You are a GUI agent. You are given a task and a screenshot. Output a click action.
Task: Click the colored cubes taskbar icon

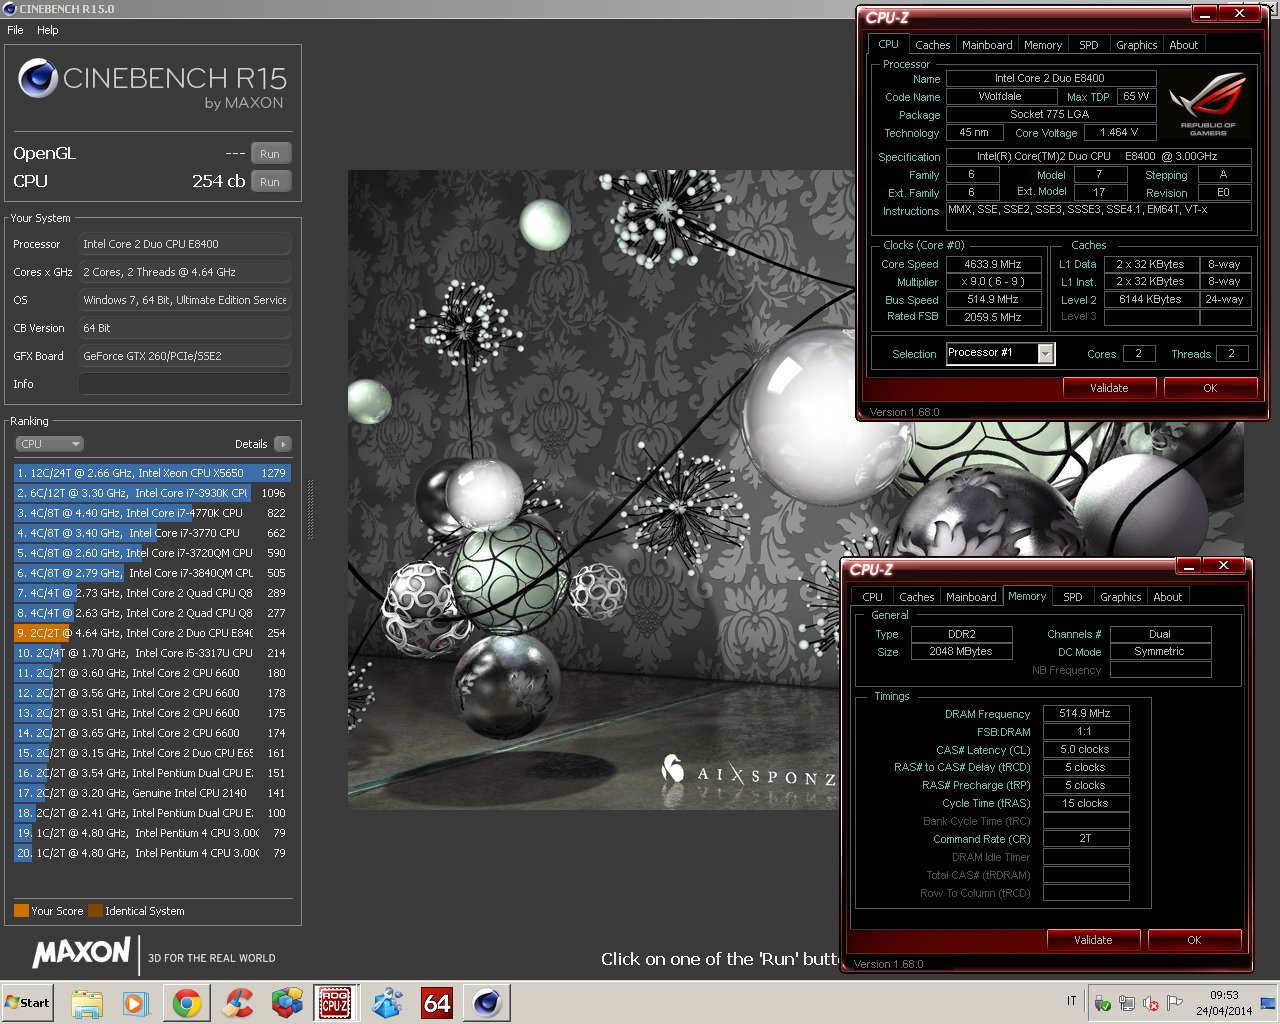[287, 1003]
